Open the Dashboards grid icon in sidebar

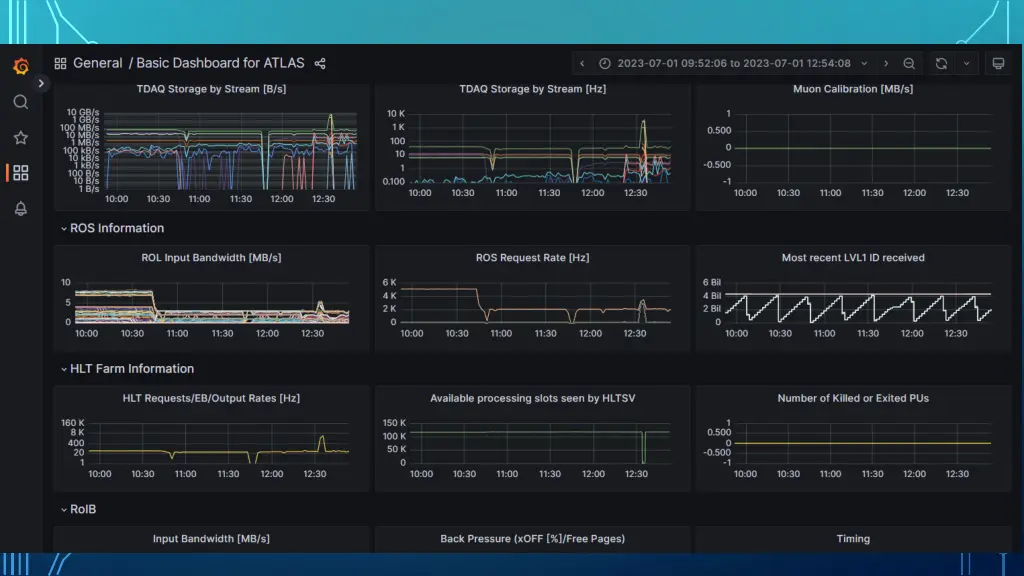pyautogui.click(x=21, y=173)
